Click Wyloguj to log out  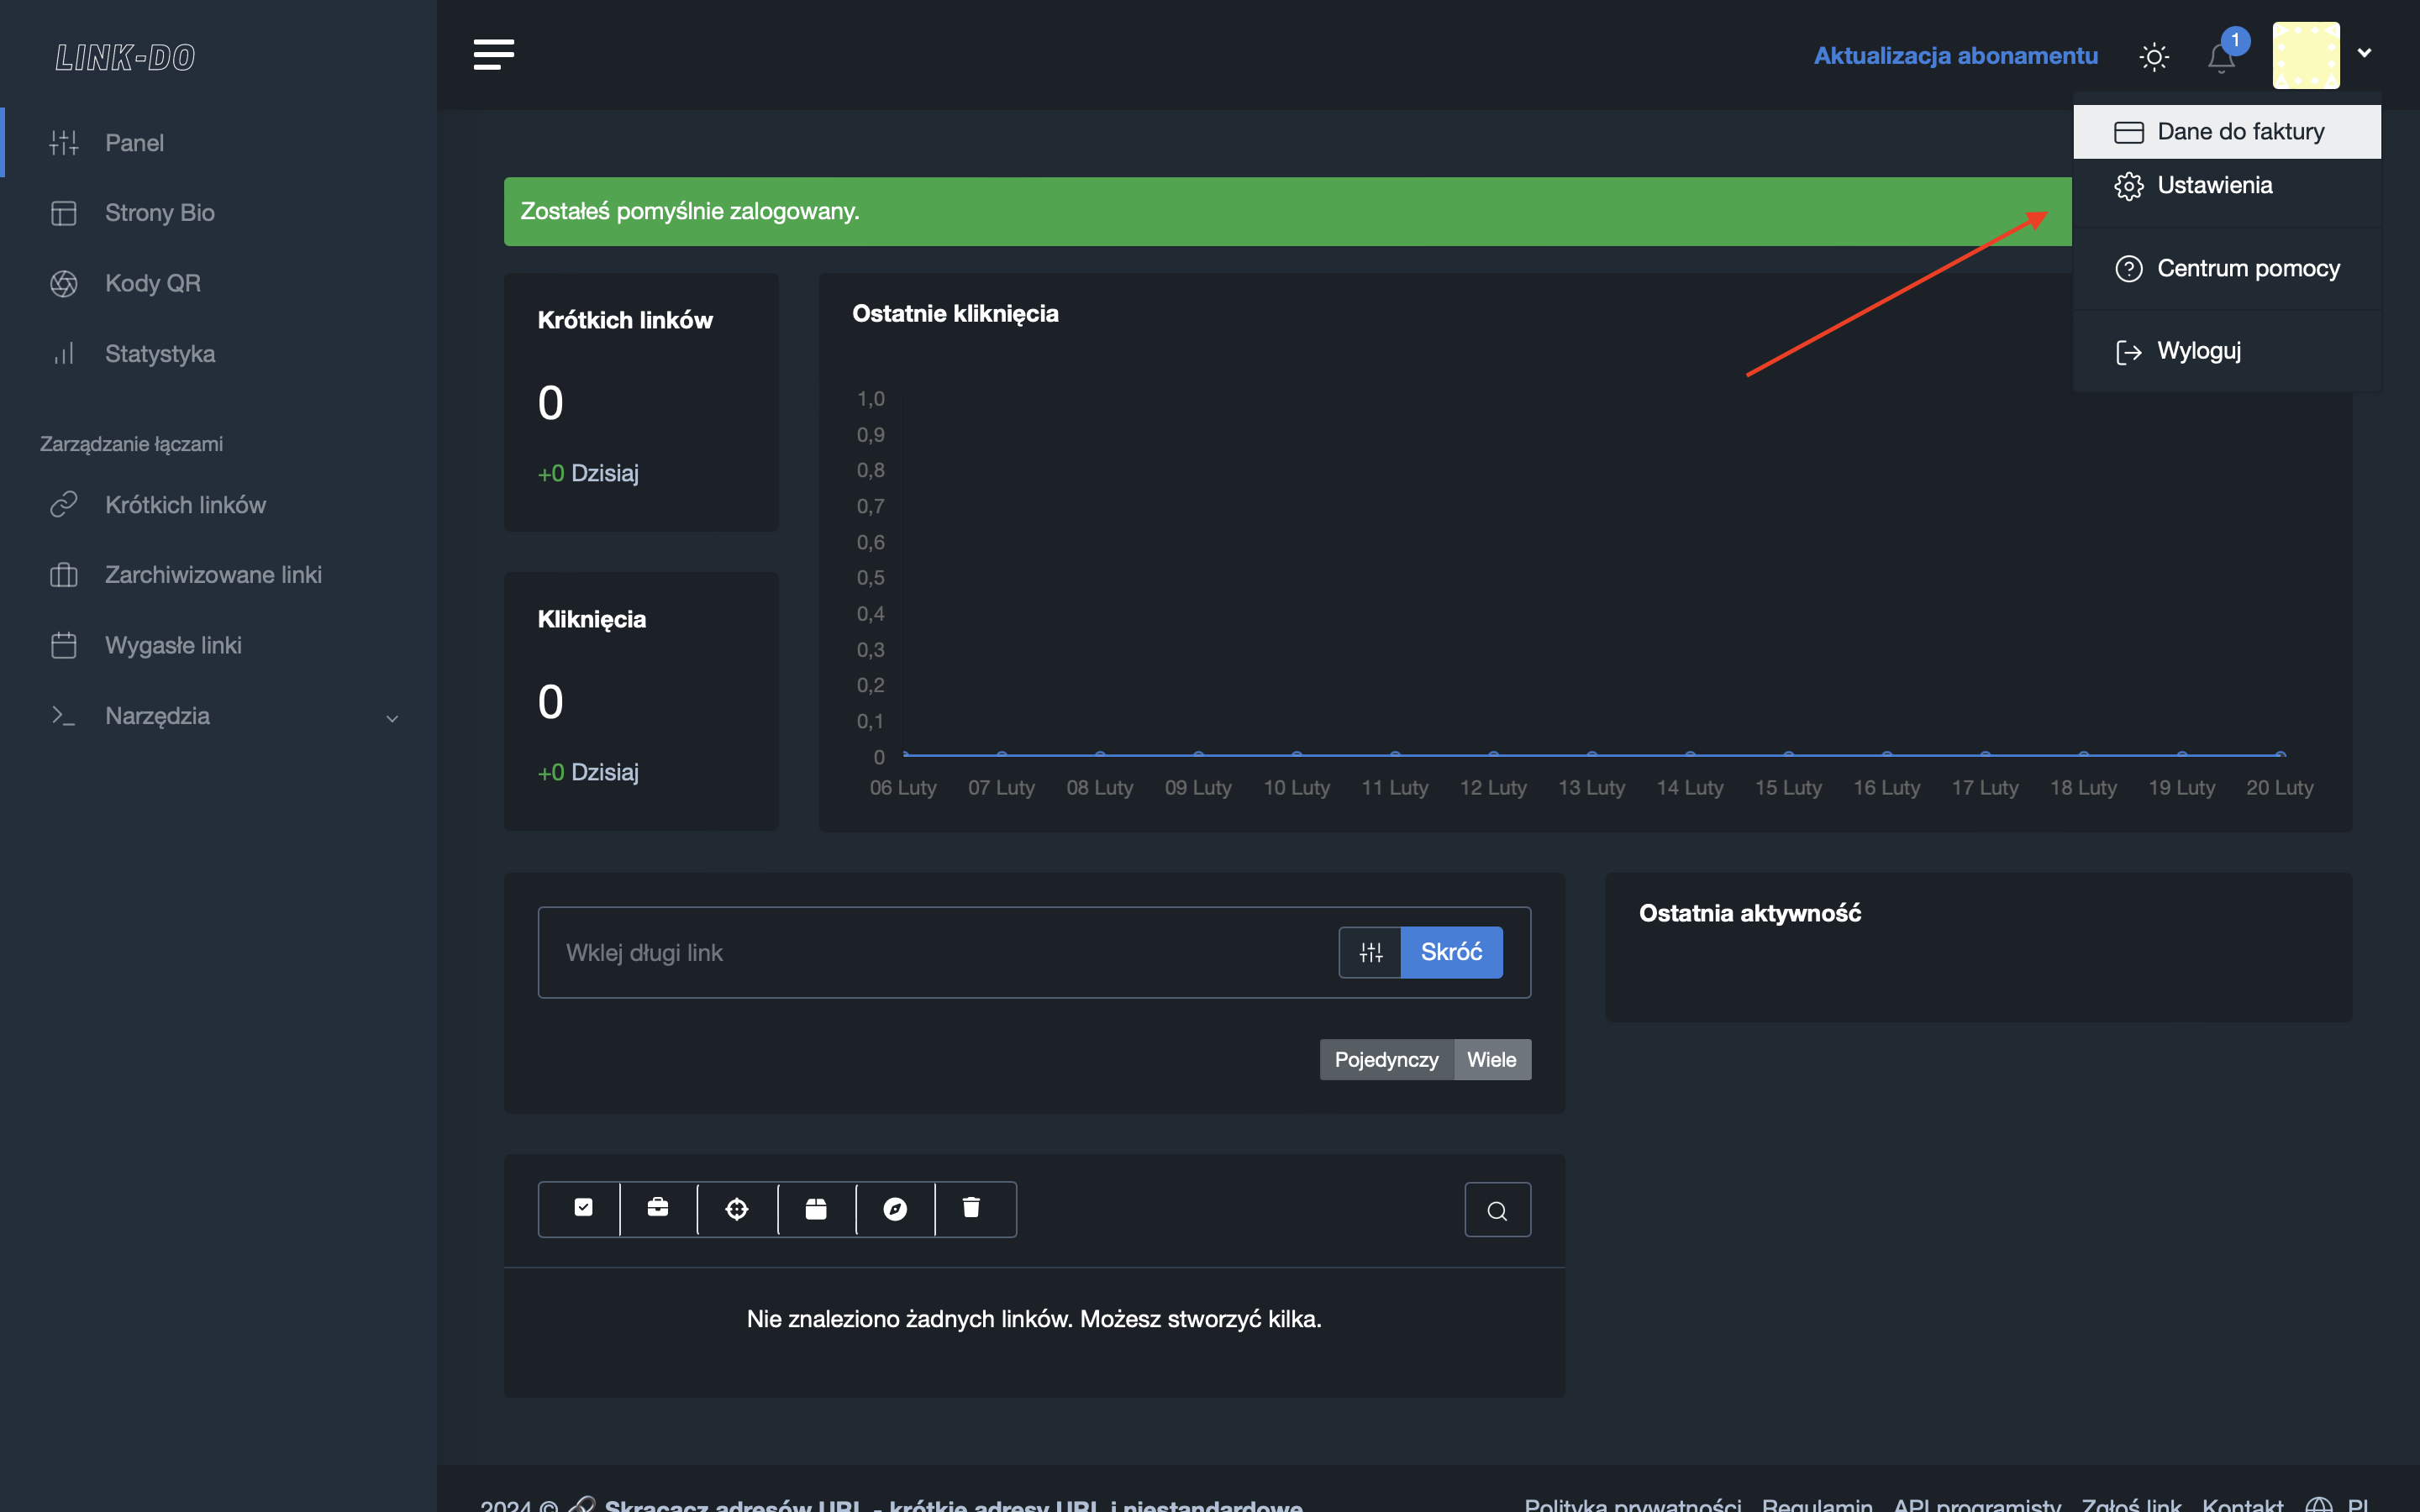point(2198,351)
